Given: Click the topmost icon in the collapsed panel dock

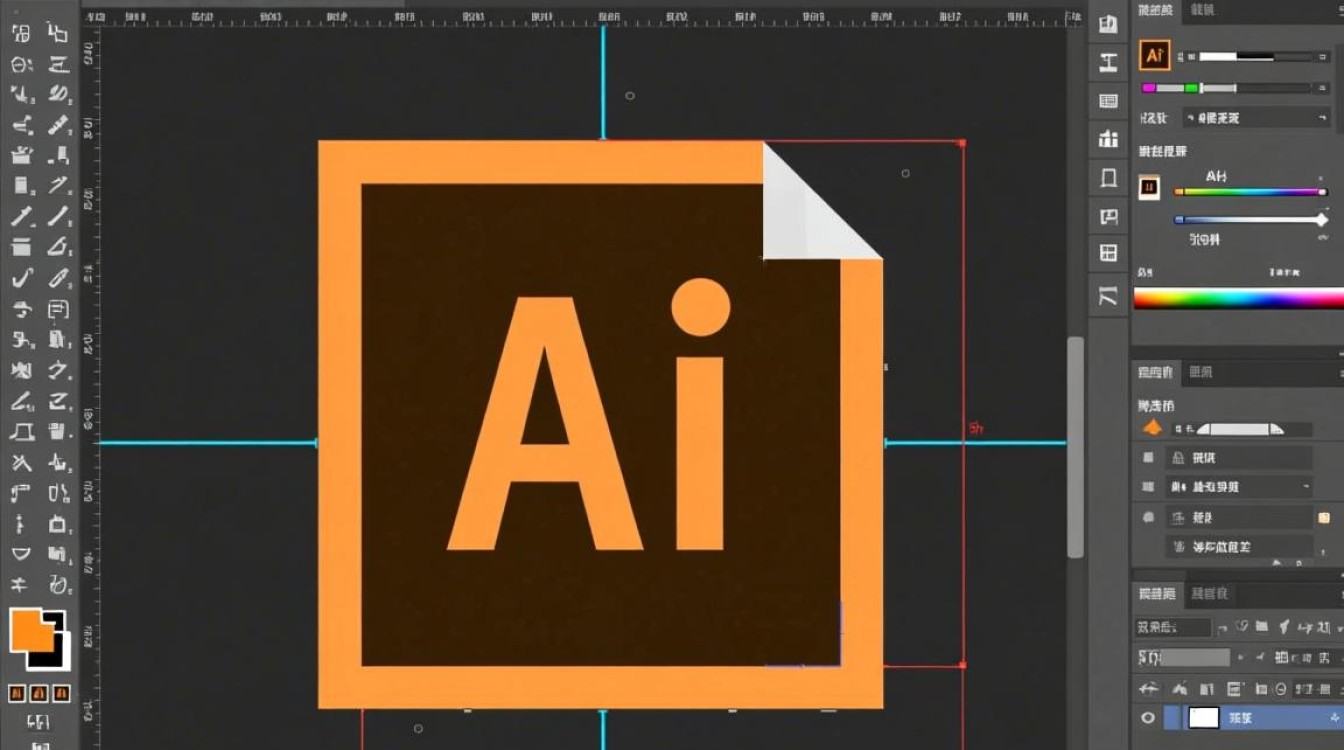Looking at the screenshot, I should tap(1108, 25).
